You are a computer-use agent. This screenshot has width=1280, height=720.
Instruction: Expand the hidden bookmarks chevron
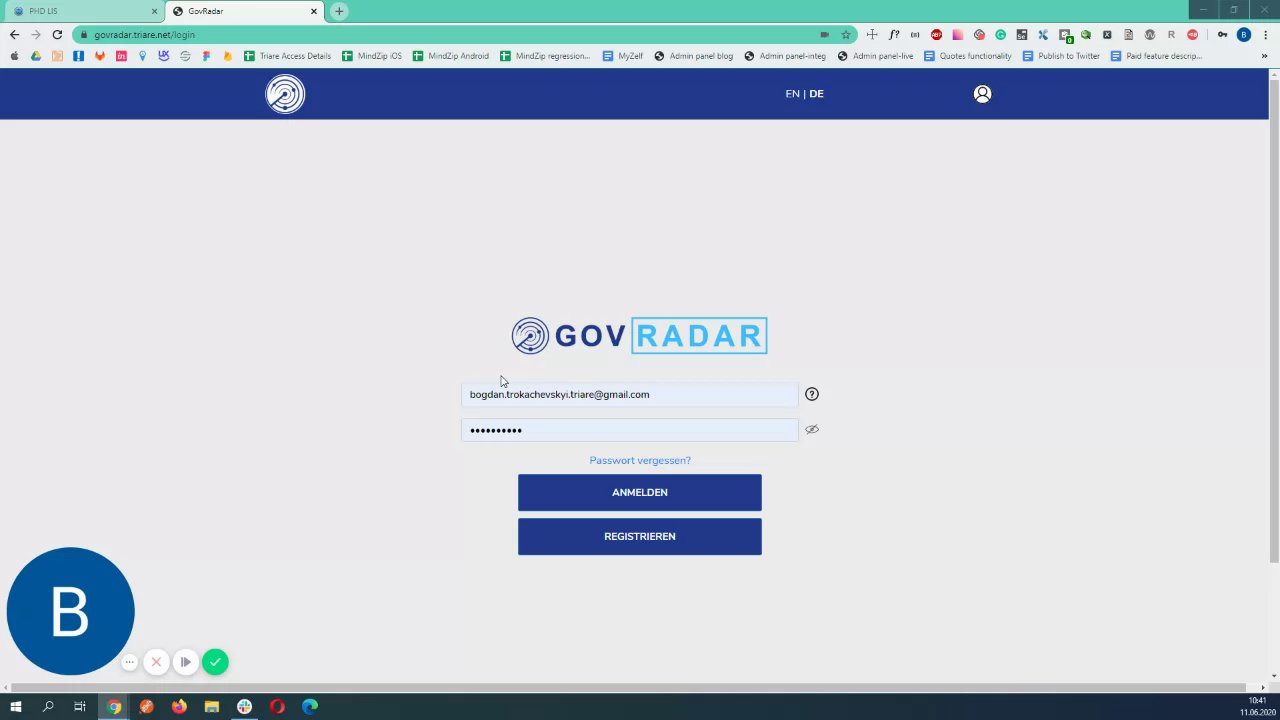pos(1265,56)
